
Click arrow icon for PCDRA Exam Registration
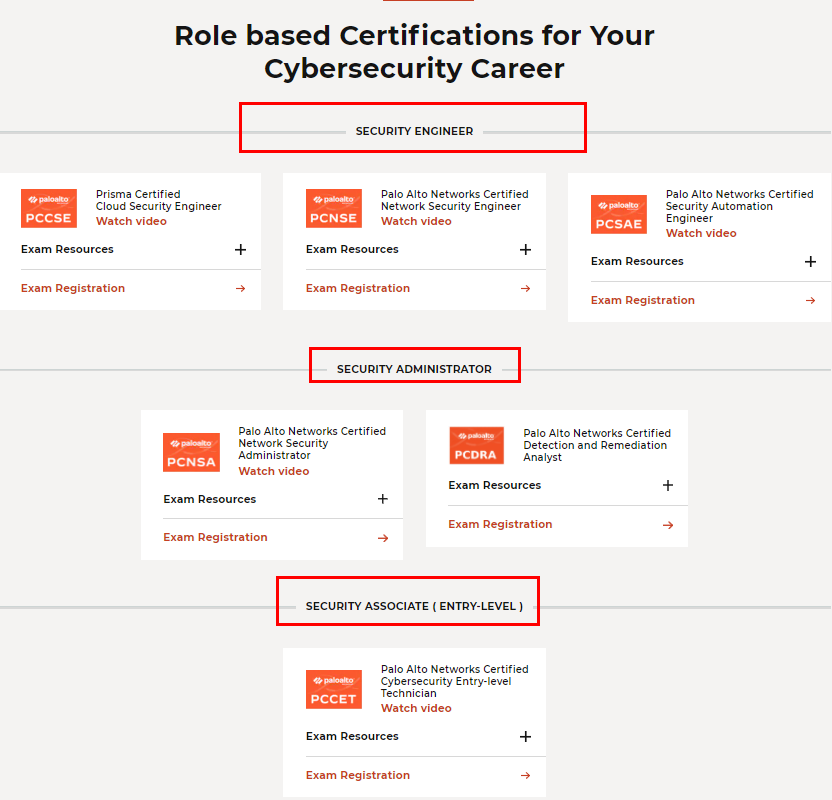click(668, 525)
